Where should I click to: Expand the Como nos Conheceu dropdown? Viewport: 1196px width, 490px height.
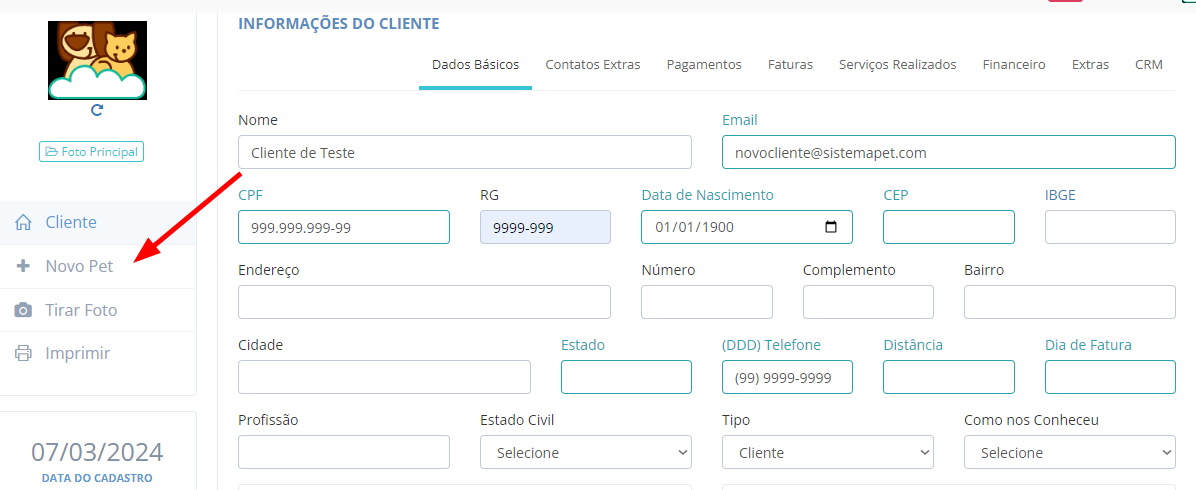[x=1069, y=452]
